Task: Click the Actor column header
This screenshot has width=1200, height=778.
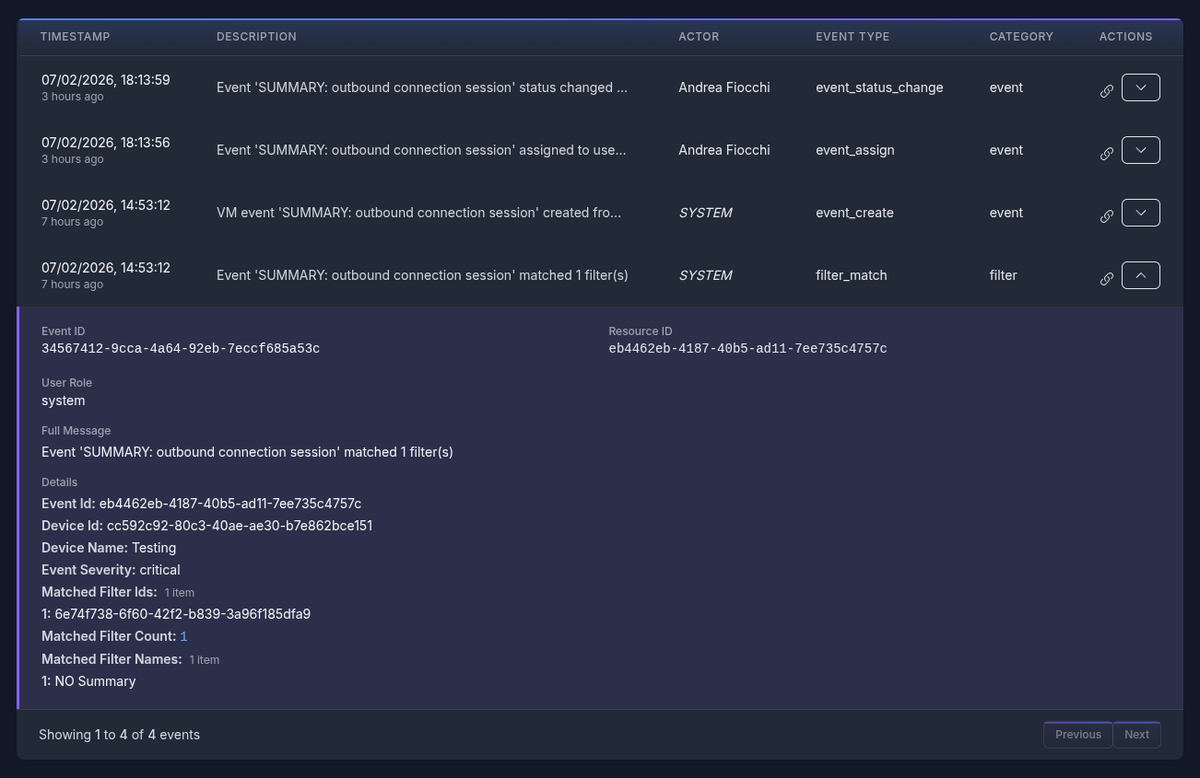Action: coord(698,37)
